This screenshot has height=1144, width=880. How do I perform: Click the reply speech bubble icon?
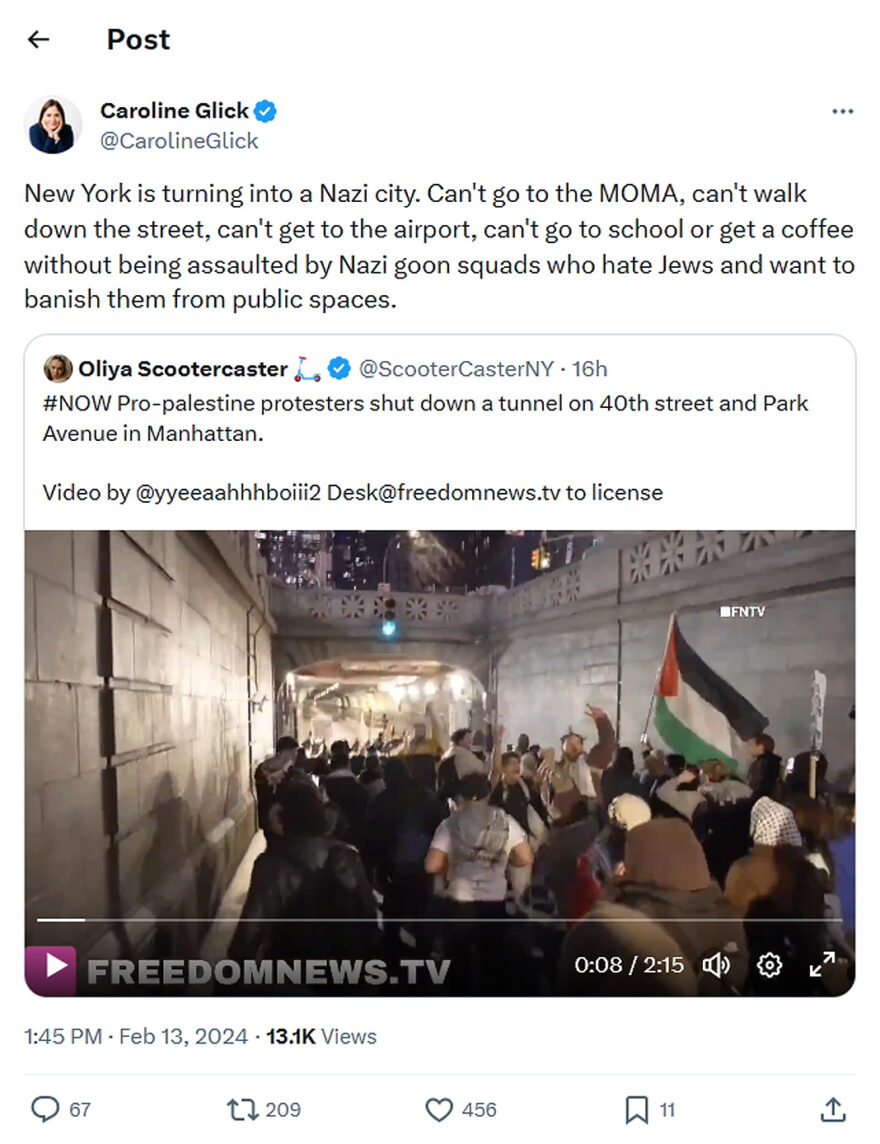[45, 1109]
